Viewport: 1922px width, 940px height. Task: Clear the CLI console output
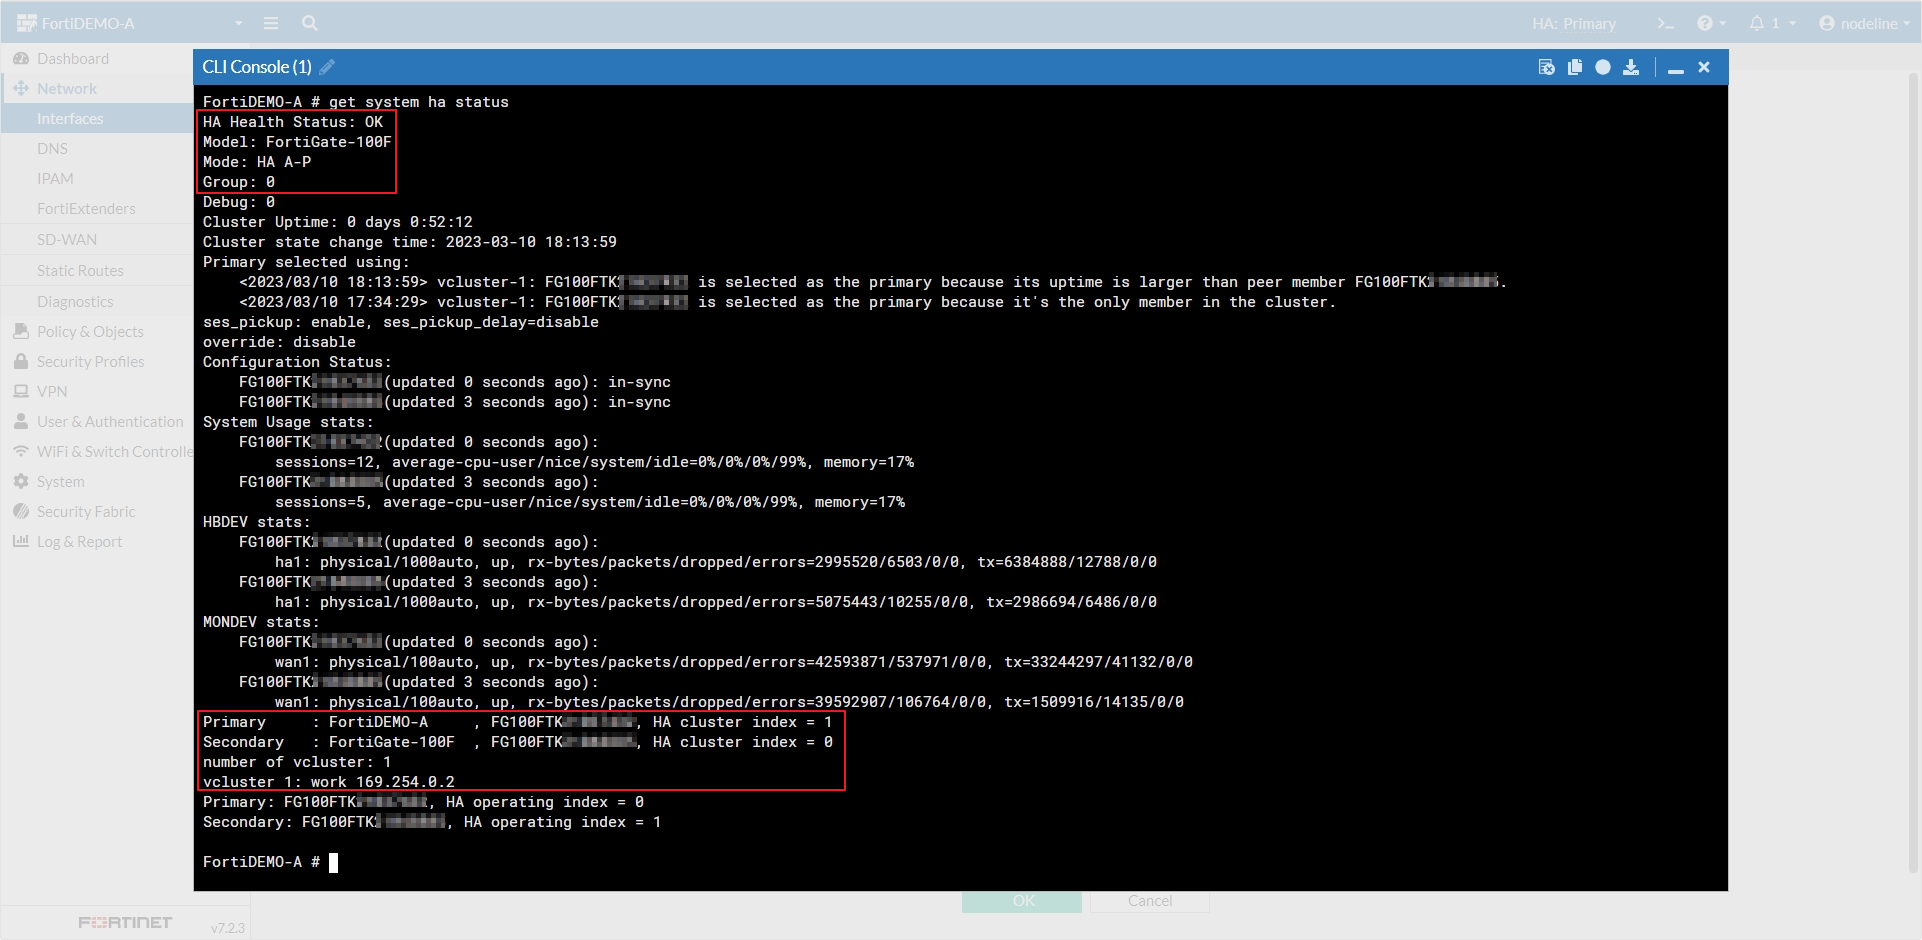click(1546, 67)
